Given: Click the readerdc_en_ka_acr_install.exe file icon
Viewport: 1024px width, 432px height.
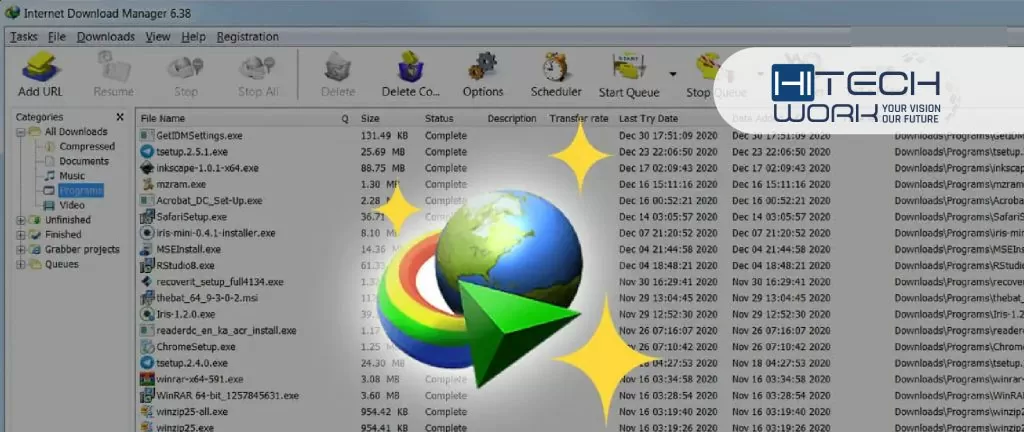Looking at the screenshot, I should [x=147, y=330].
